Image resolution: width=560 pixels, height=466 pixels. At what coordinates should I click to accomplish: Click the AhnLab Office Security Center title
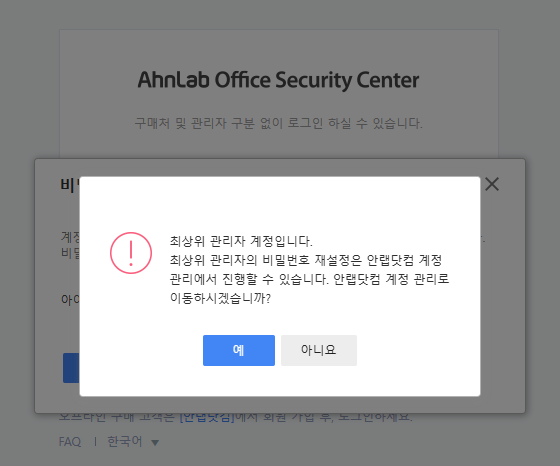click(278, 80)
